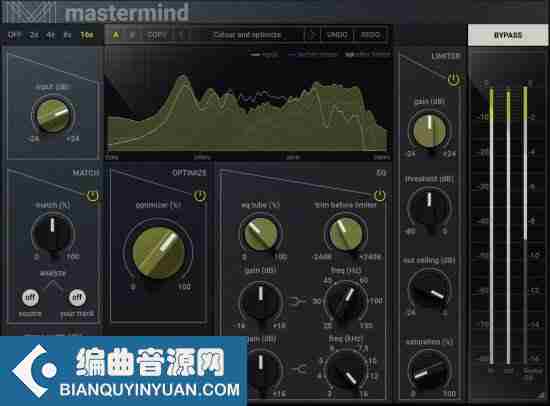Click the mastermind logo icon

pyautogui.click(x=29, y=12)
